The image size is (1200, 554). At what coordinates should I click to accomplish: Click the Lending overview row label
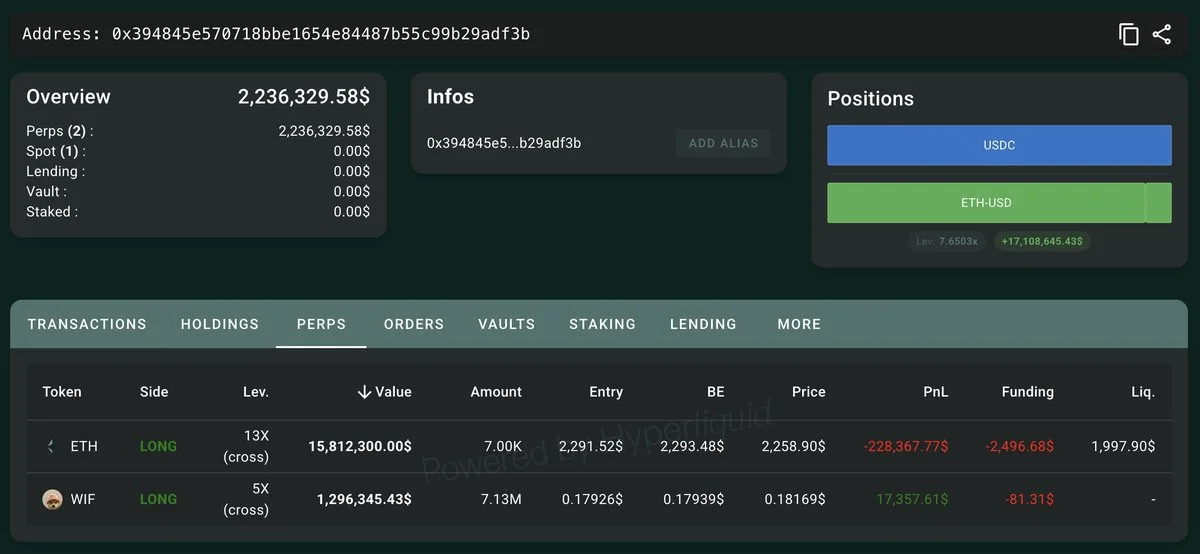(x=56, y=171)
